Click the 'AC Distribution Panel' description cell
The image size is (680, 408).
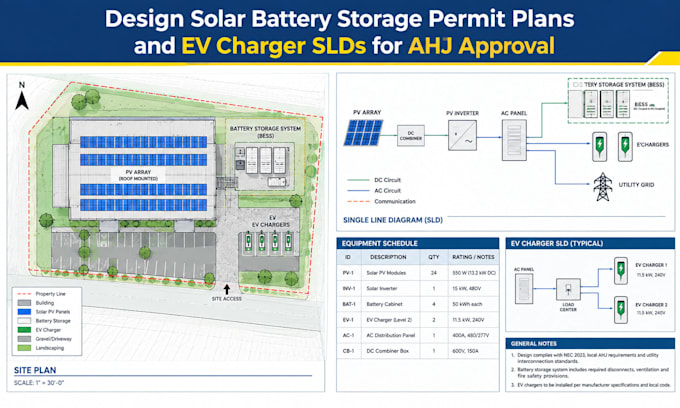point(391,336)
